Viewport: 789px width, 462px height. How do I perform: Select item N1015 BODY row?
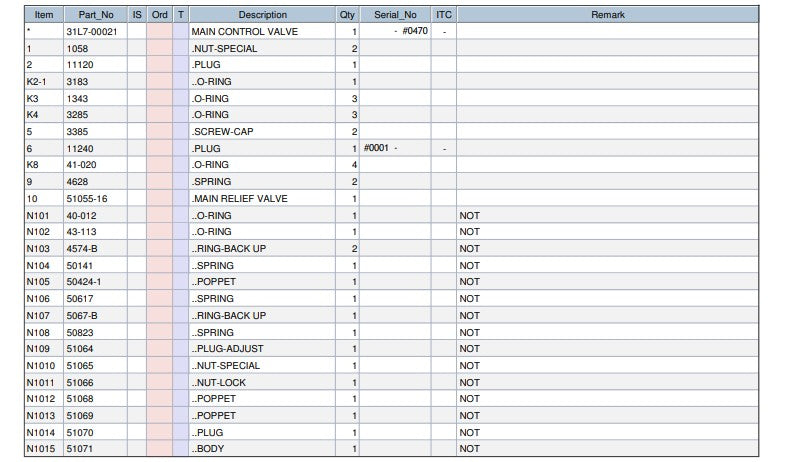click(391, 448)
